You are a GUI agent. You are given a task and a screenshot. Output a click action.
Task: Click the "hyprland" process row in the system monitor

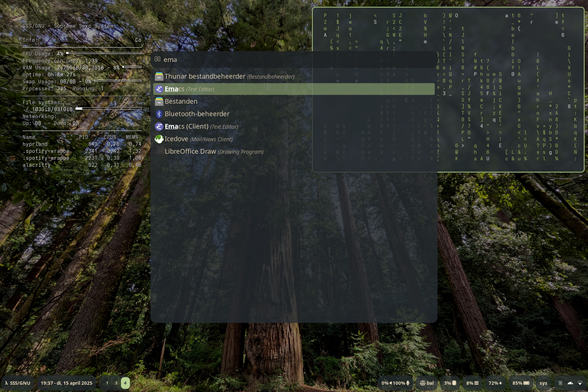pos(82,144)
